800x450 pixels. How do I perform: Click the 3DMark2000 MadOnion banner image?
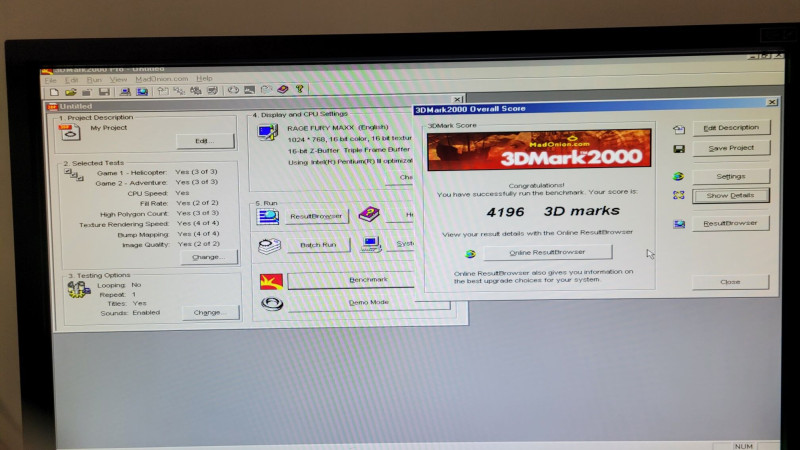[539, 149]
